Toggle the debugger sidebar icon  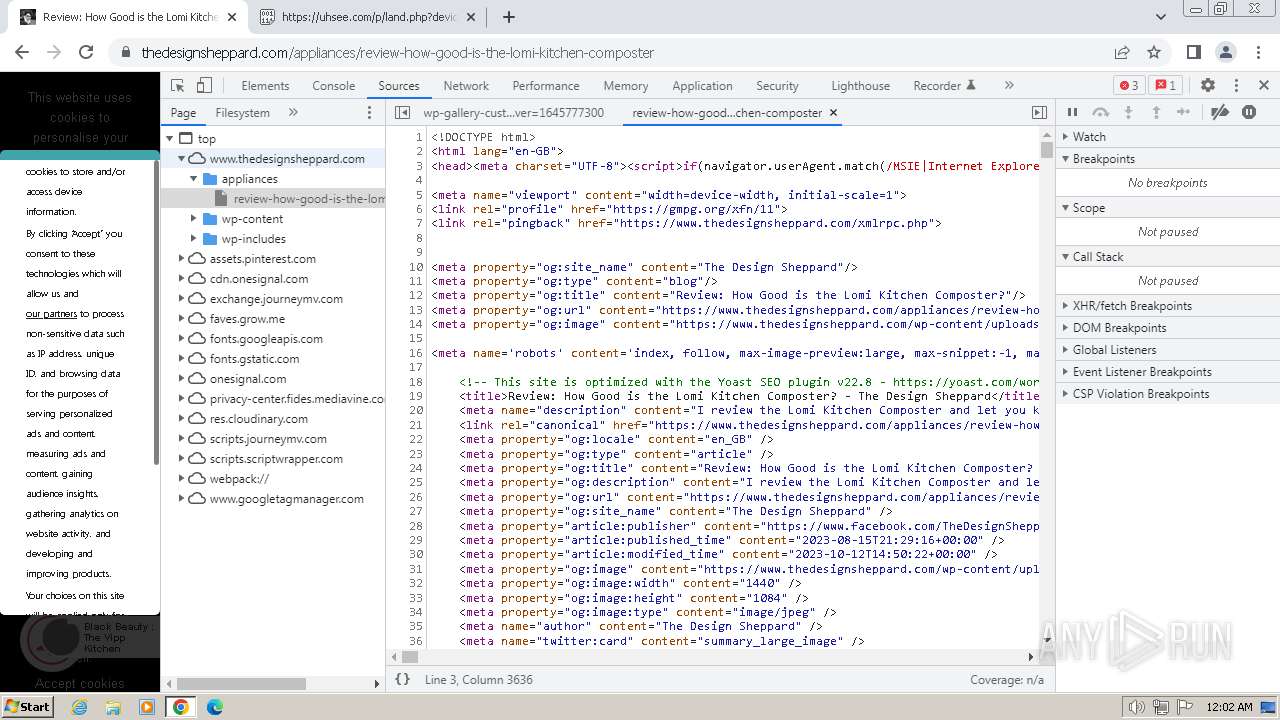[1039, 113]
